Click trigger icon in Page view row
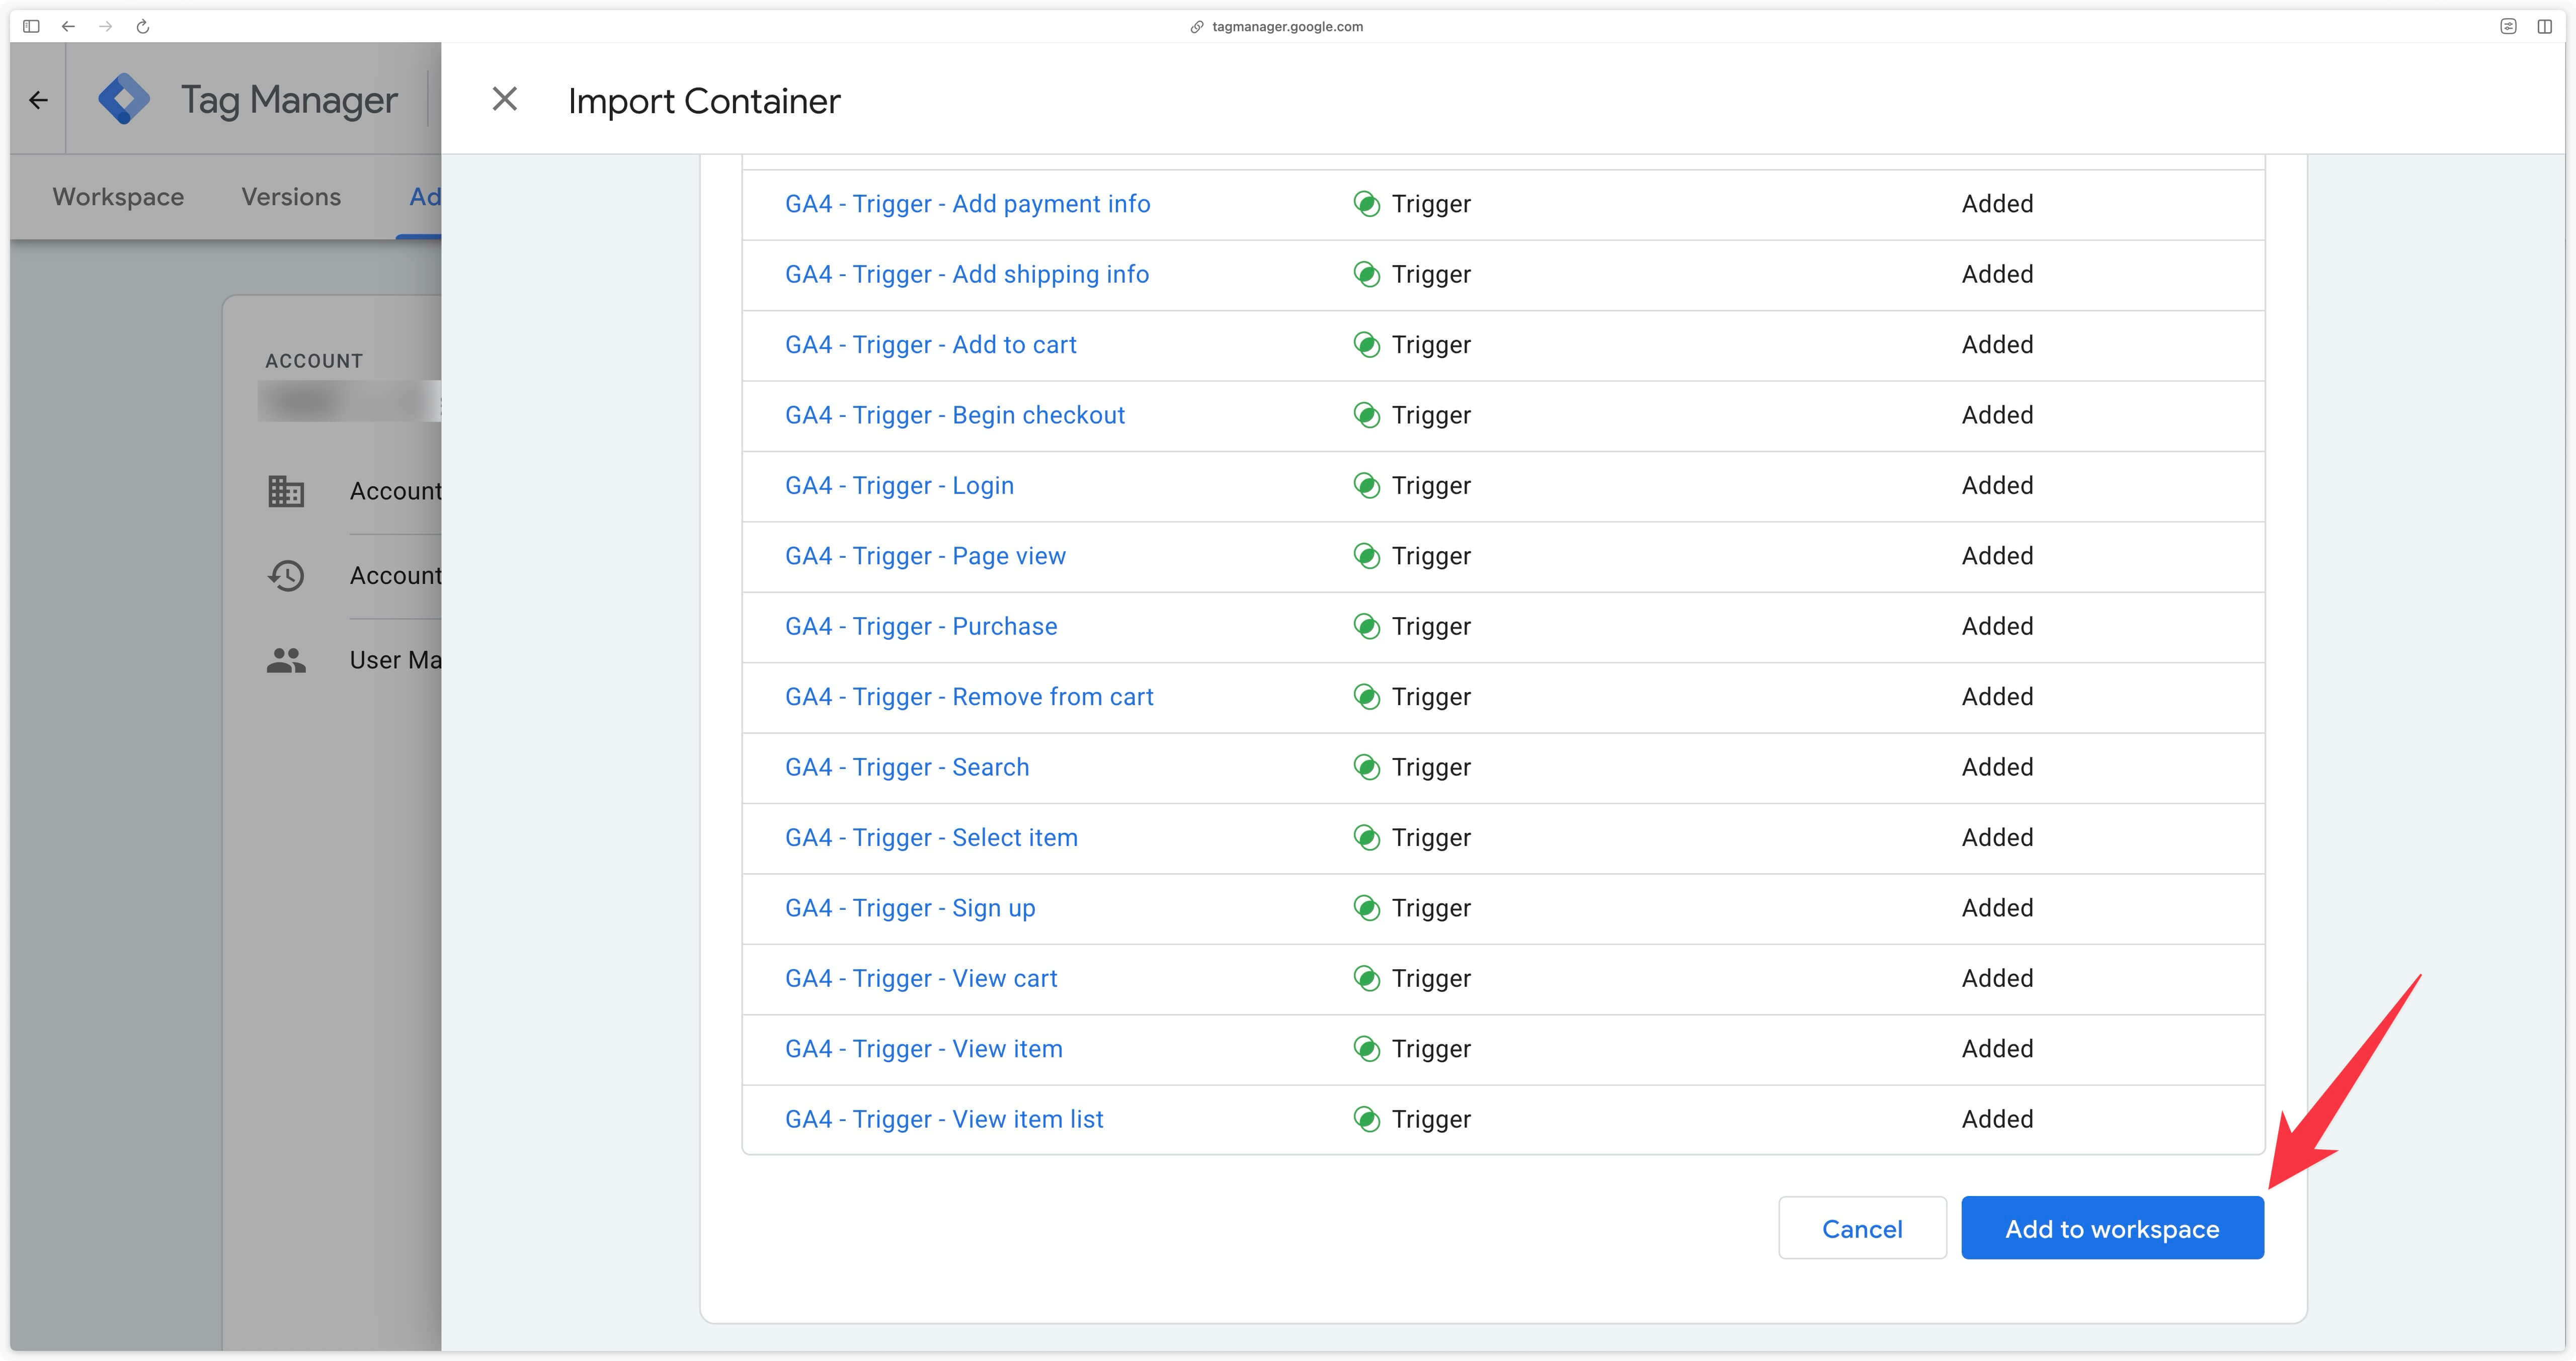The image size is (2576, 1361). (1366, 556)
